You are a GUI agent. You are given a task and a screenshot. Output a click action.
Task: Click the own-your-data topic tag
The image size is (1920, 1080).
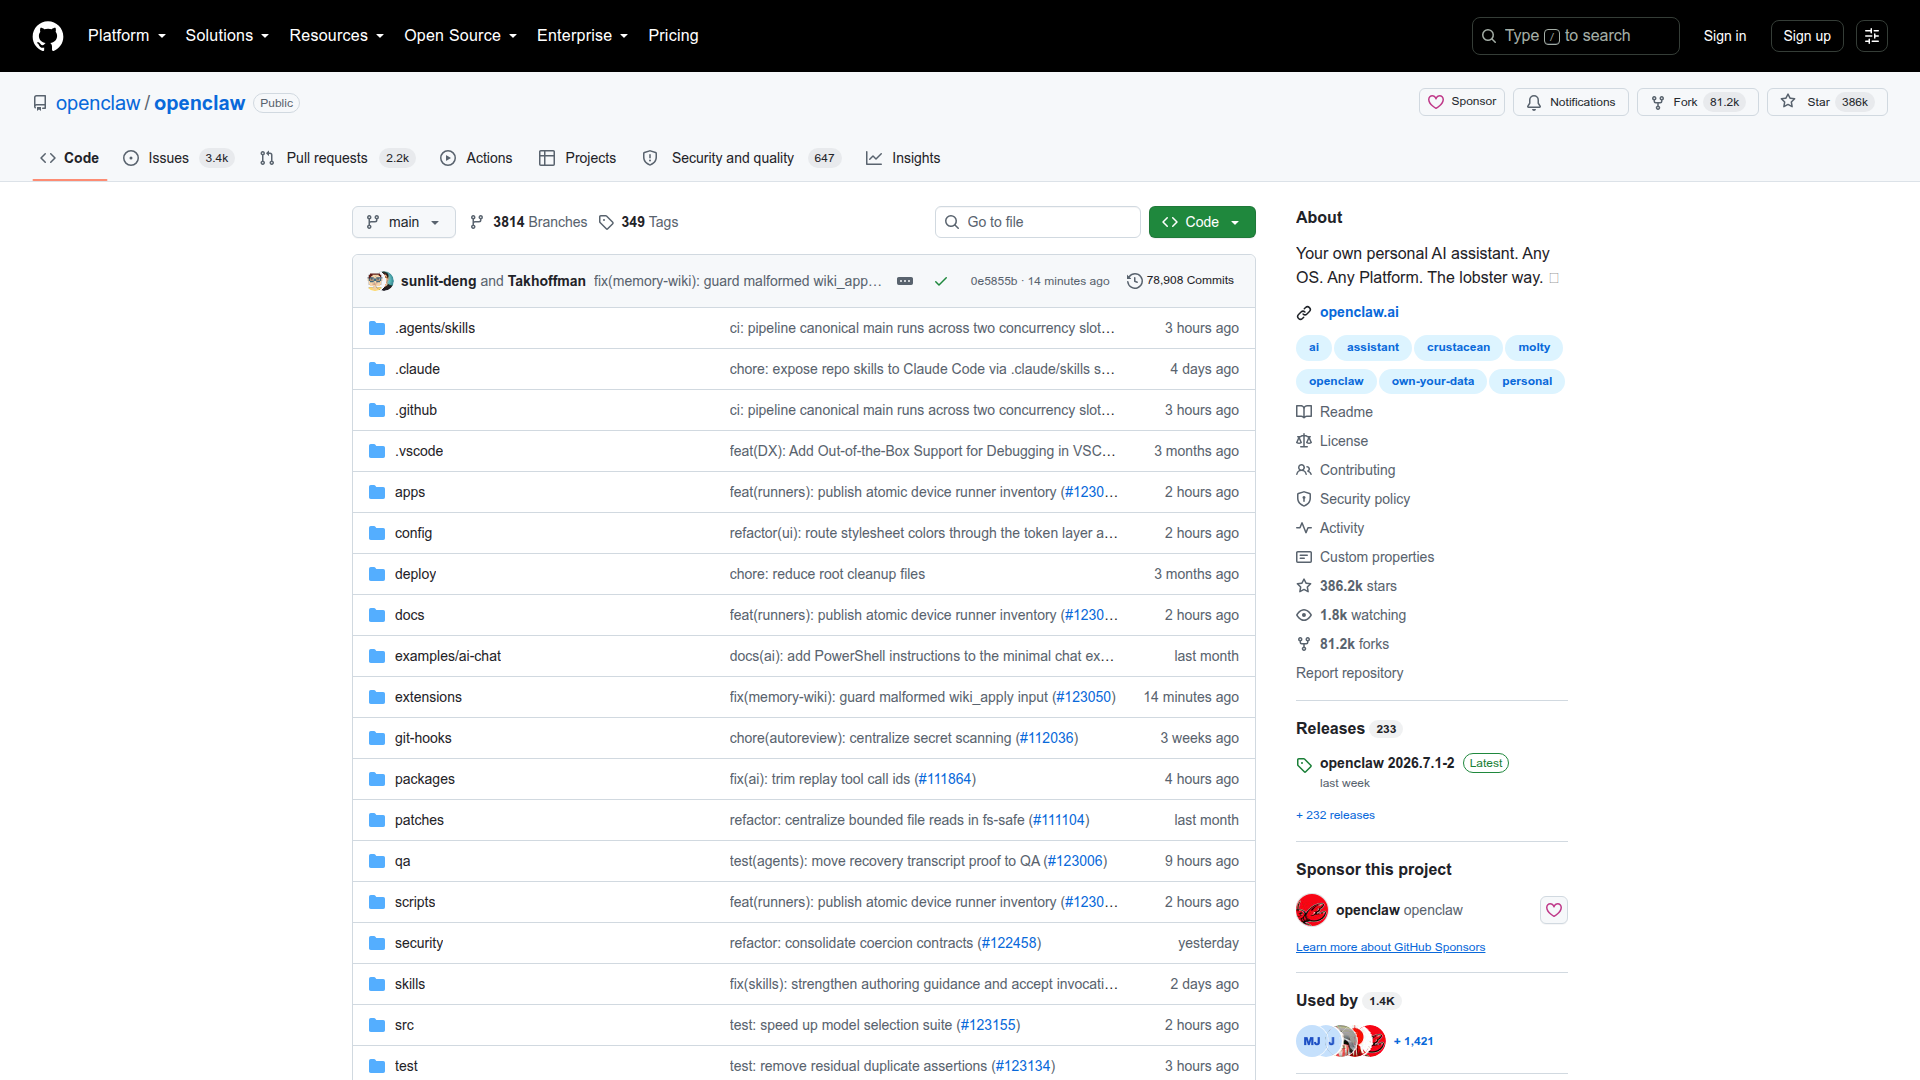tap(1432, 382)
